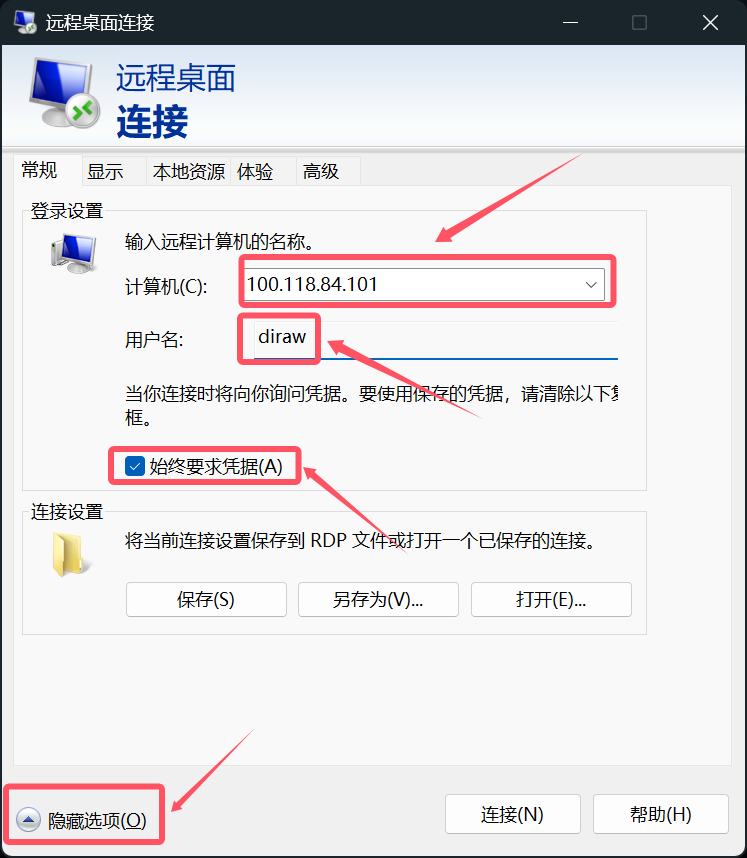Click the yellow folder icon in 连接设置

point(70,554)
